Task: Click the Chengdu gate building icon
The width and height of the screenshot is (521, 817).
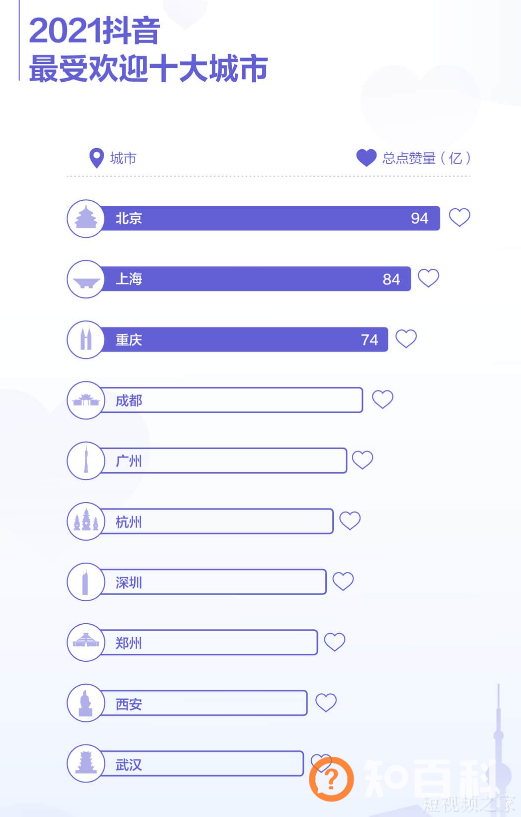Action: coord(86,400)
